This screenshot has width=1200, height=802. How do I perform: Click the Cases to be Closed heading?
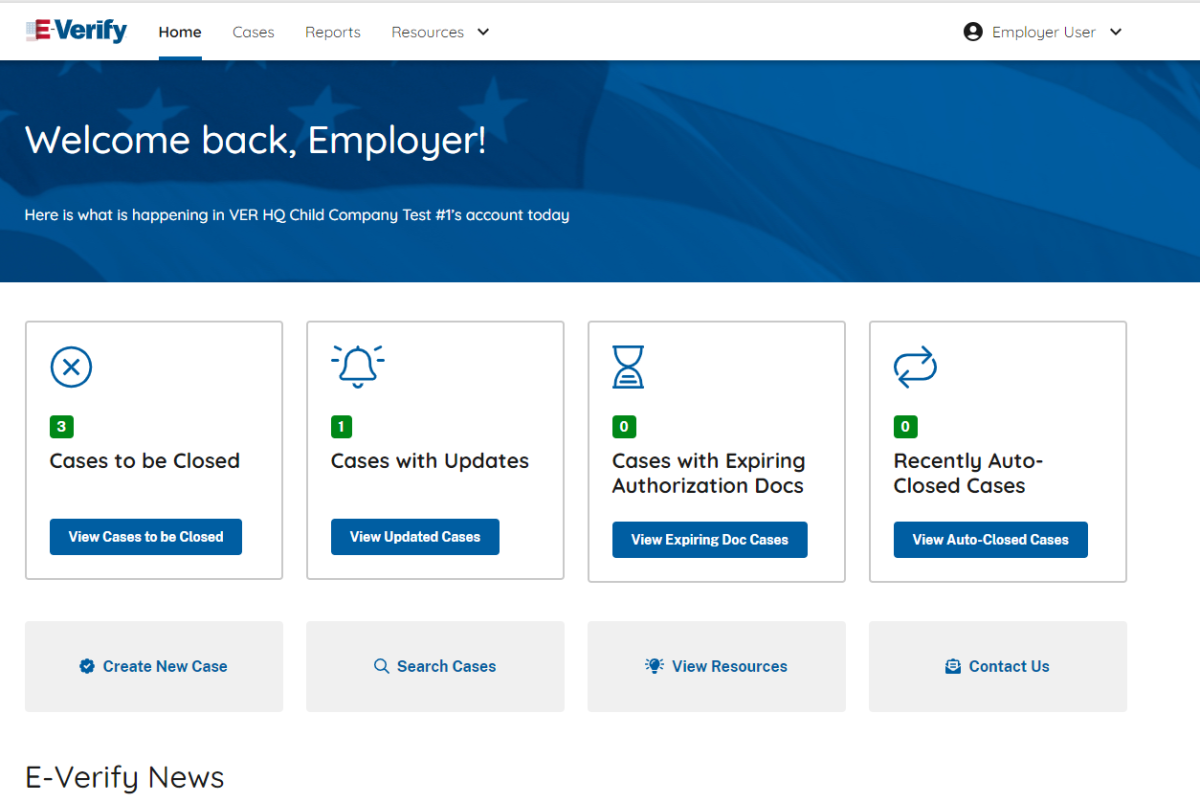pos(145,461)
